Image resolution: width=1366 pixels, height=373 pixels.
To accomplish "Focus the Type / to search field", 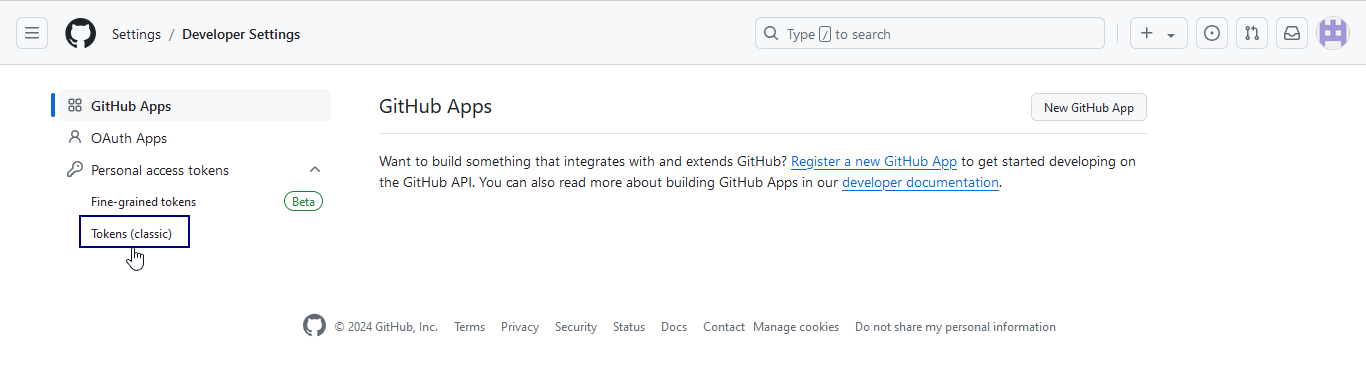I will [930, 33].
